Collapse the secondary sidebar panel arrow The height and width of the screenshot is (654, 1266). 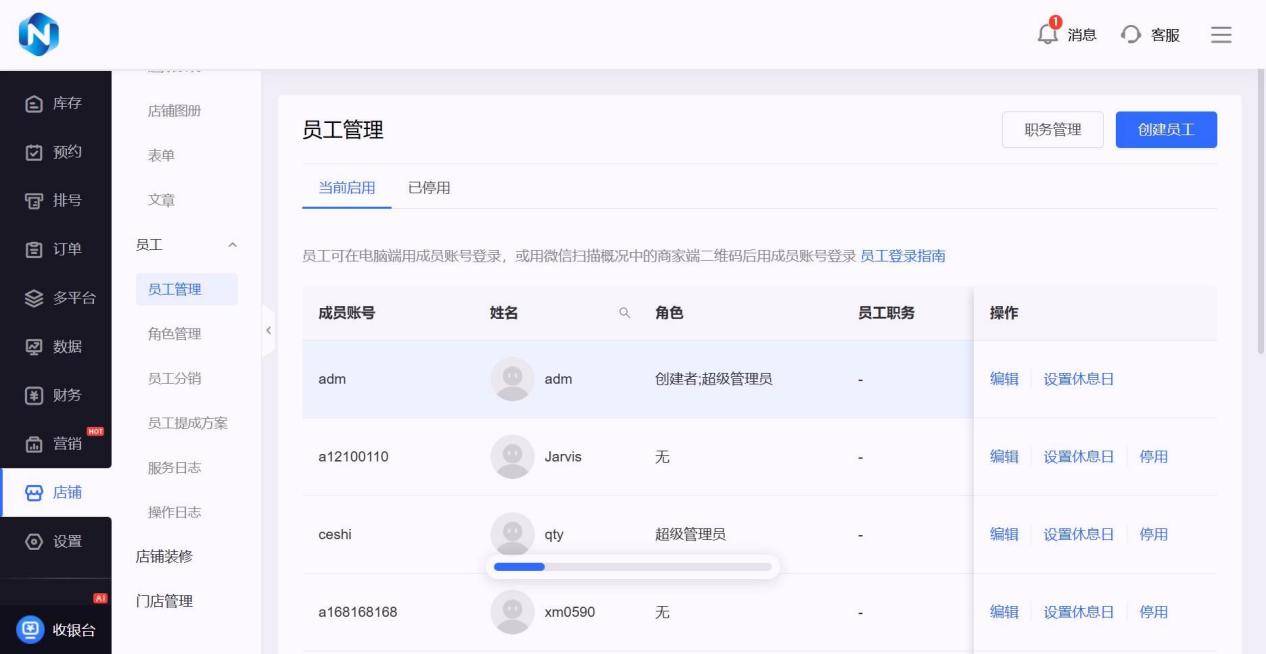click(268, 330)
